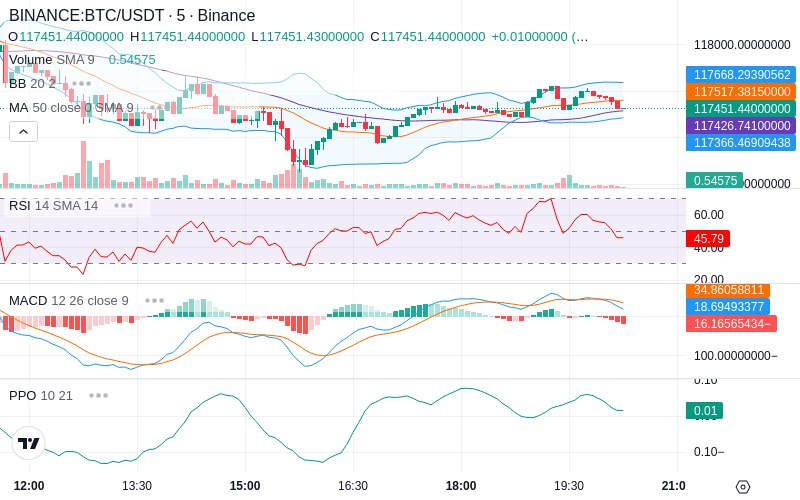Click the red RSI value label 45.79
Screen dimensions: 800x500
click(708, 238)
